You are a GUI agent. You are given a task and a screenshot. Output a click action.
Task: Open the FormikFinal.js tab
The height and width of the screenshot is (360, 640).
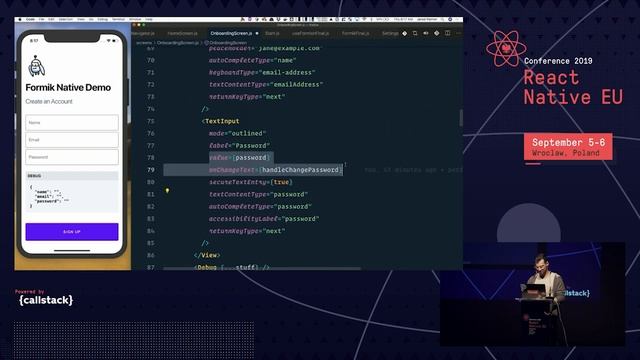pos(356,33)
